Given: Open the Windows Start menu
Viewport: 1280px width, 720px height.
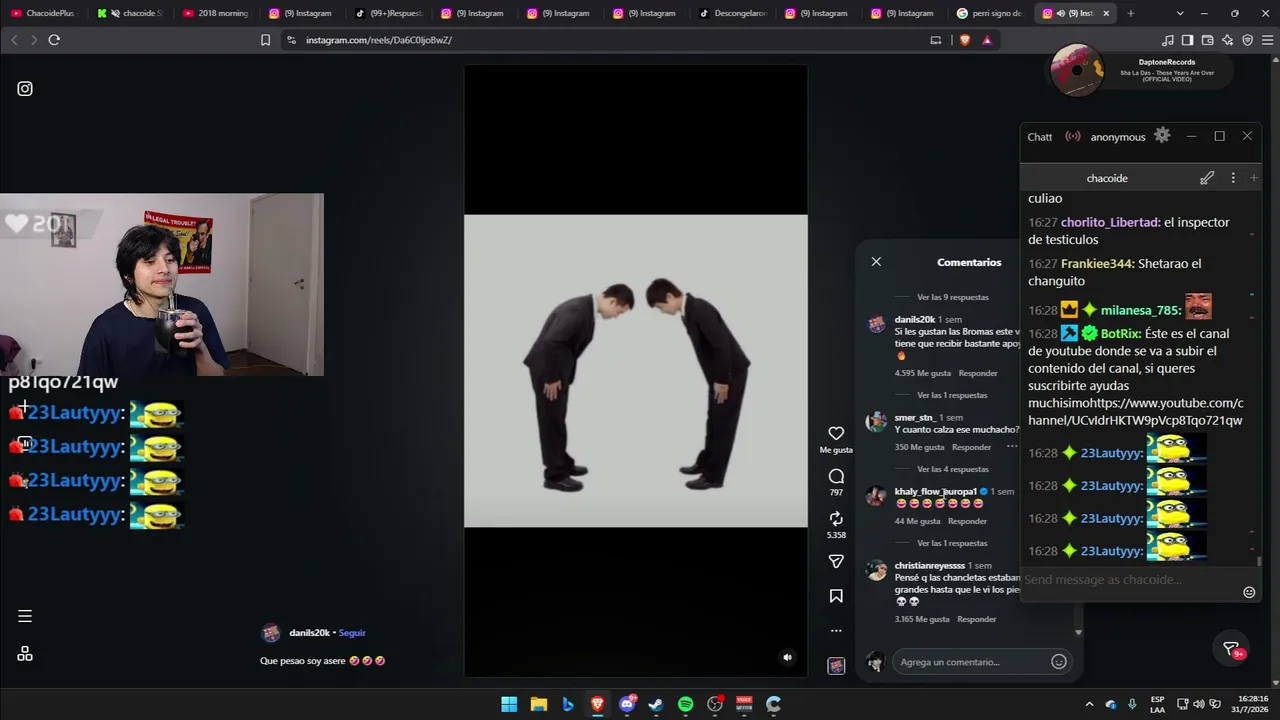Looking at the screenshot, I should [x=509, y=704].
